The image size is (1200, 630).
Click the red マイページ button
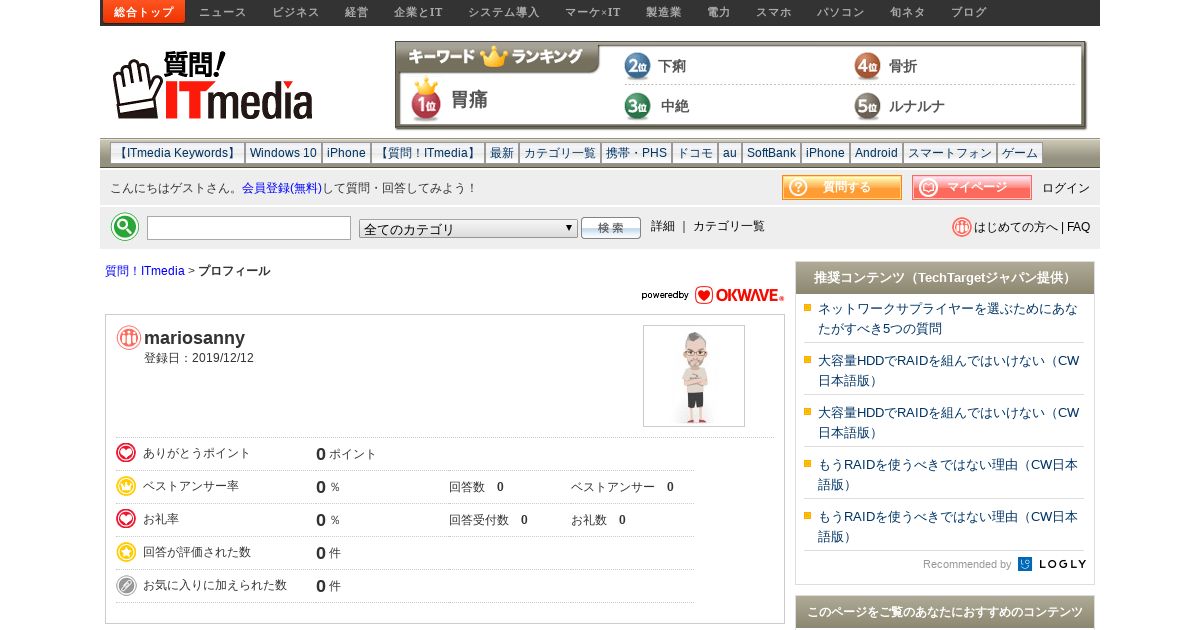click(x=972, y=187)
